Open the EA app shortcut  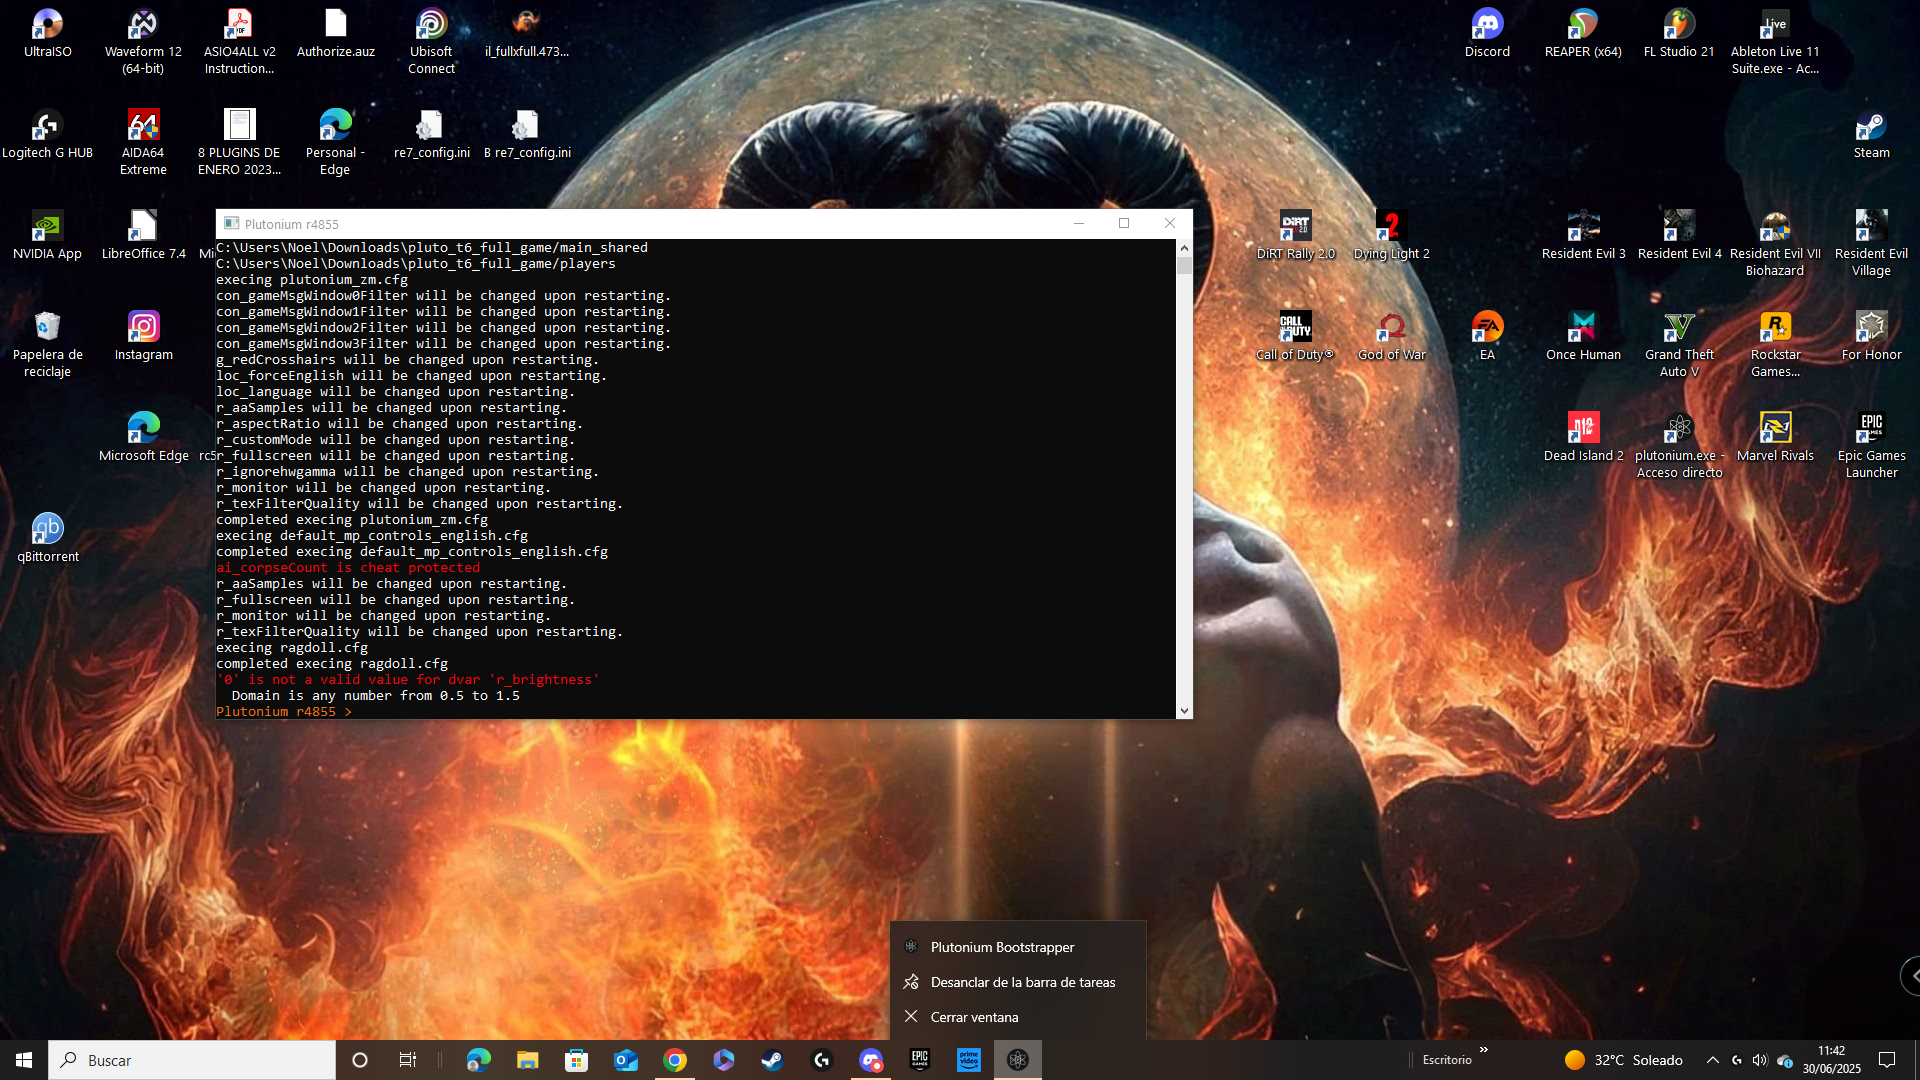1487,337
